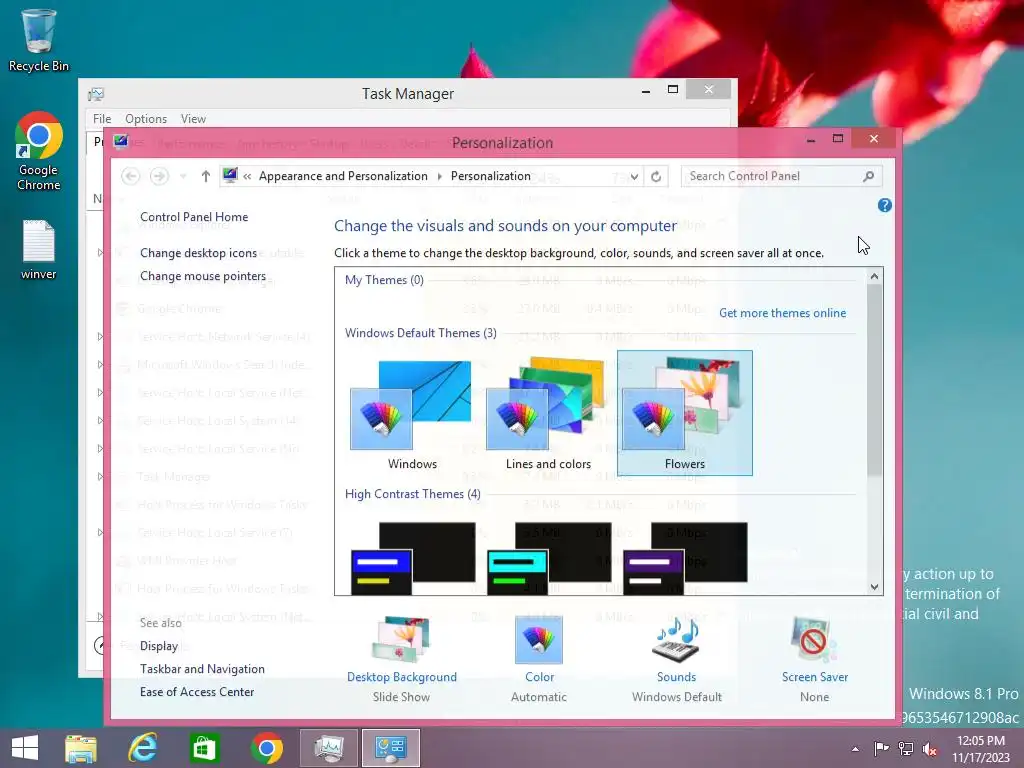Open Ease of Access Center link
This screenshot has width=1024, height=768.
coord(197,692)
